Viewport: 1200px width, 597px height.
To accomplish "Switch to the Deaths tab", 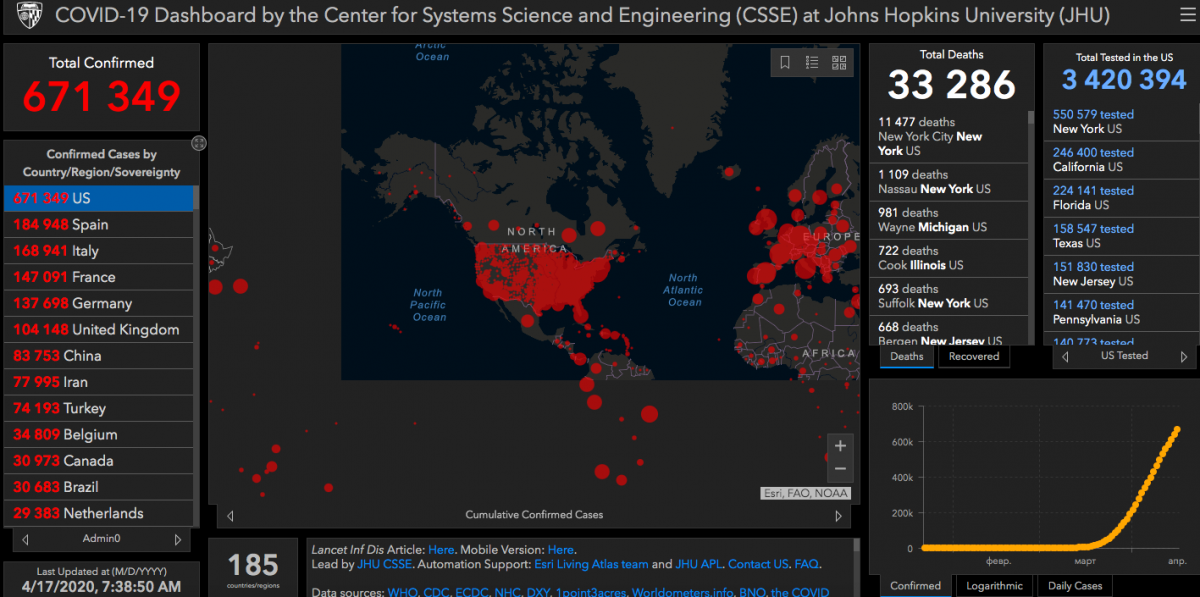I will [x=907, y=356].
